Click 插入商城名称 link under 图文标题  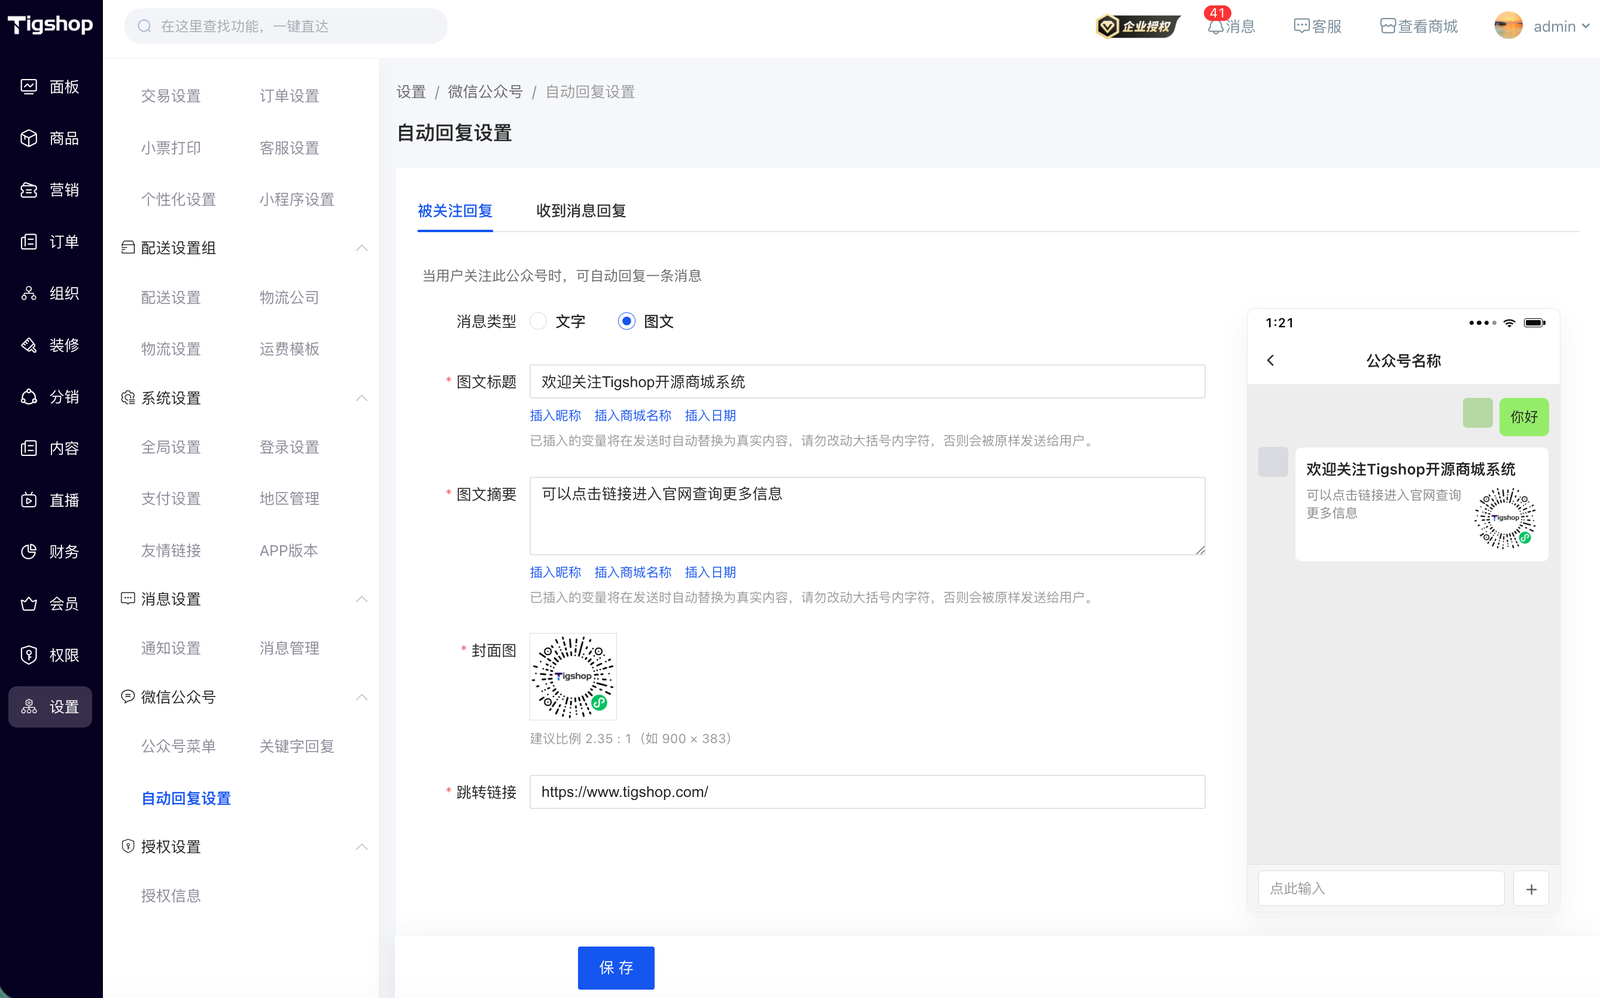tap(633, 416)
